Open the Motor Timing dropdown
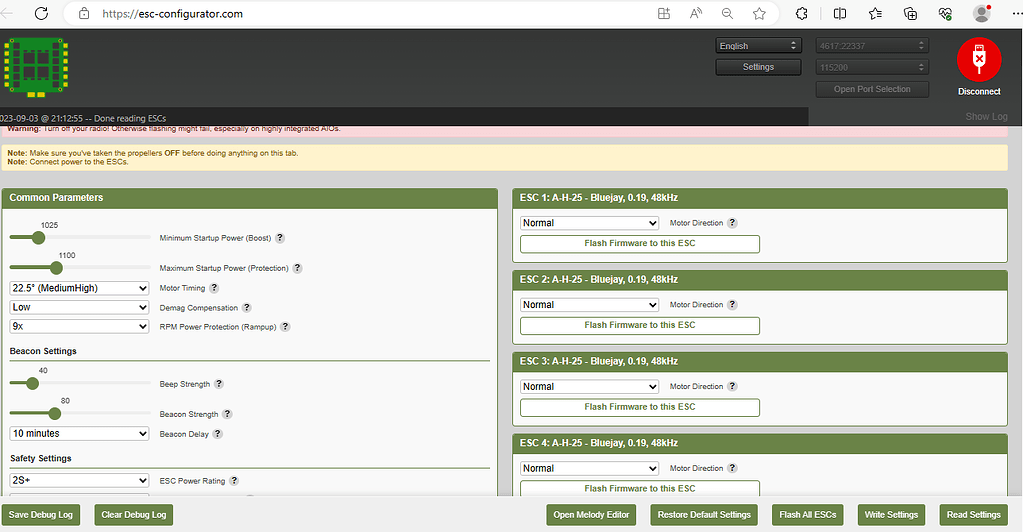 (80, 288)
